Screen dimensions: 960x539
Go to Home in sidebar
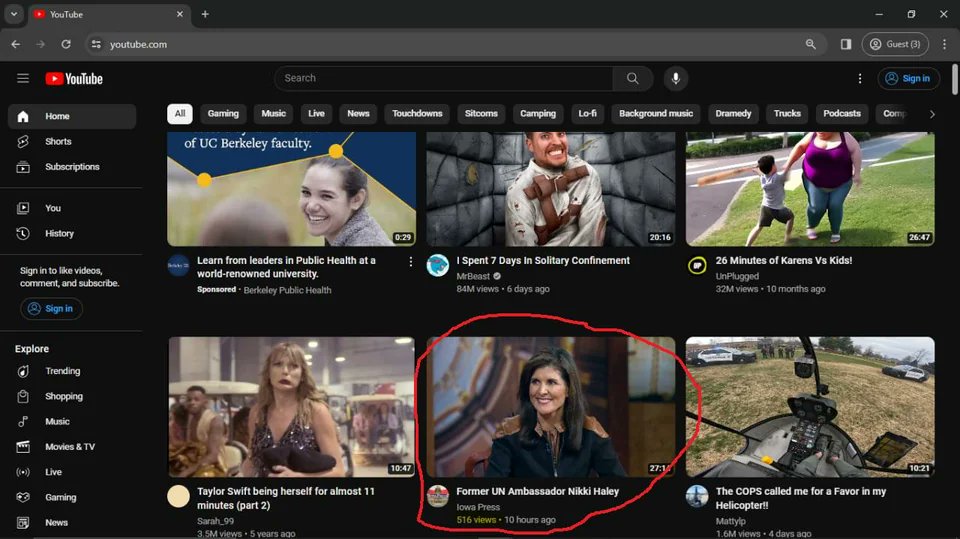[72, 116]
